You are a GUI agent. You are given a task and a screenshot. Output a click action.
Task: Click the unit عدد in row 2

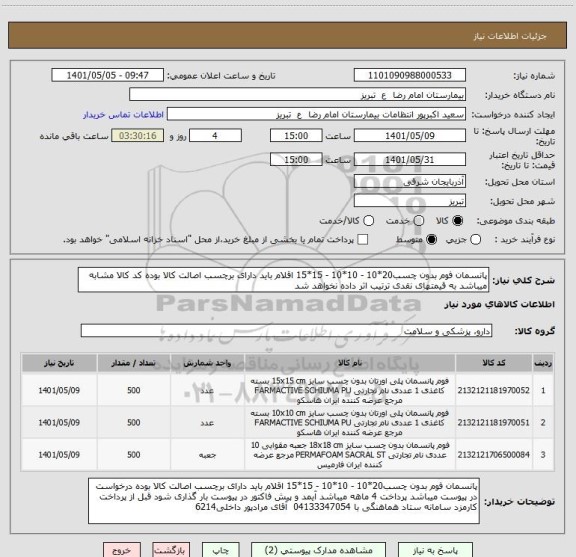pos(207,423)
